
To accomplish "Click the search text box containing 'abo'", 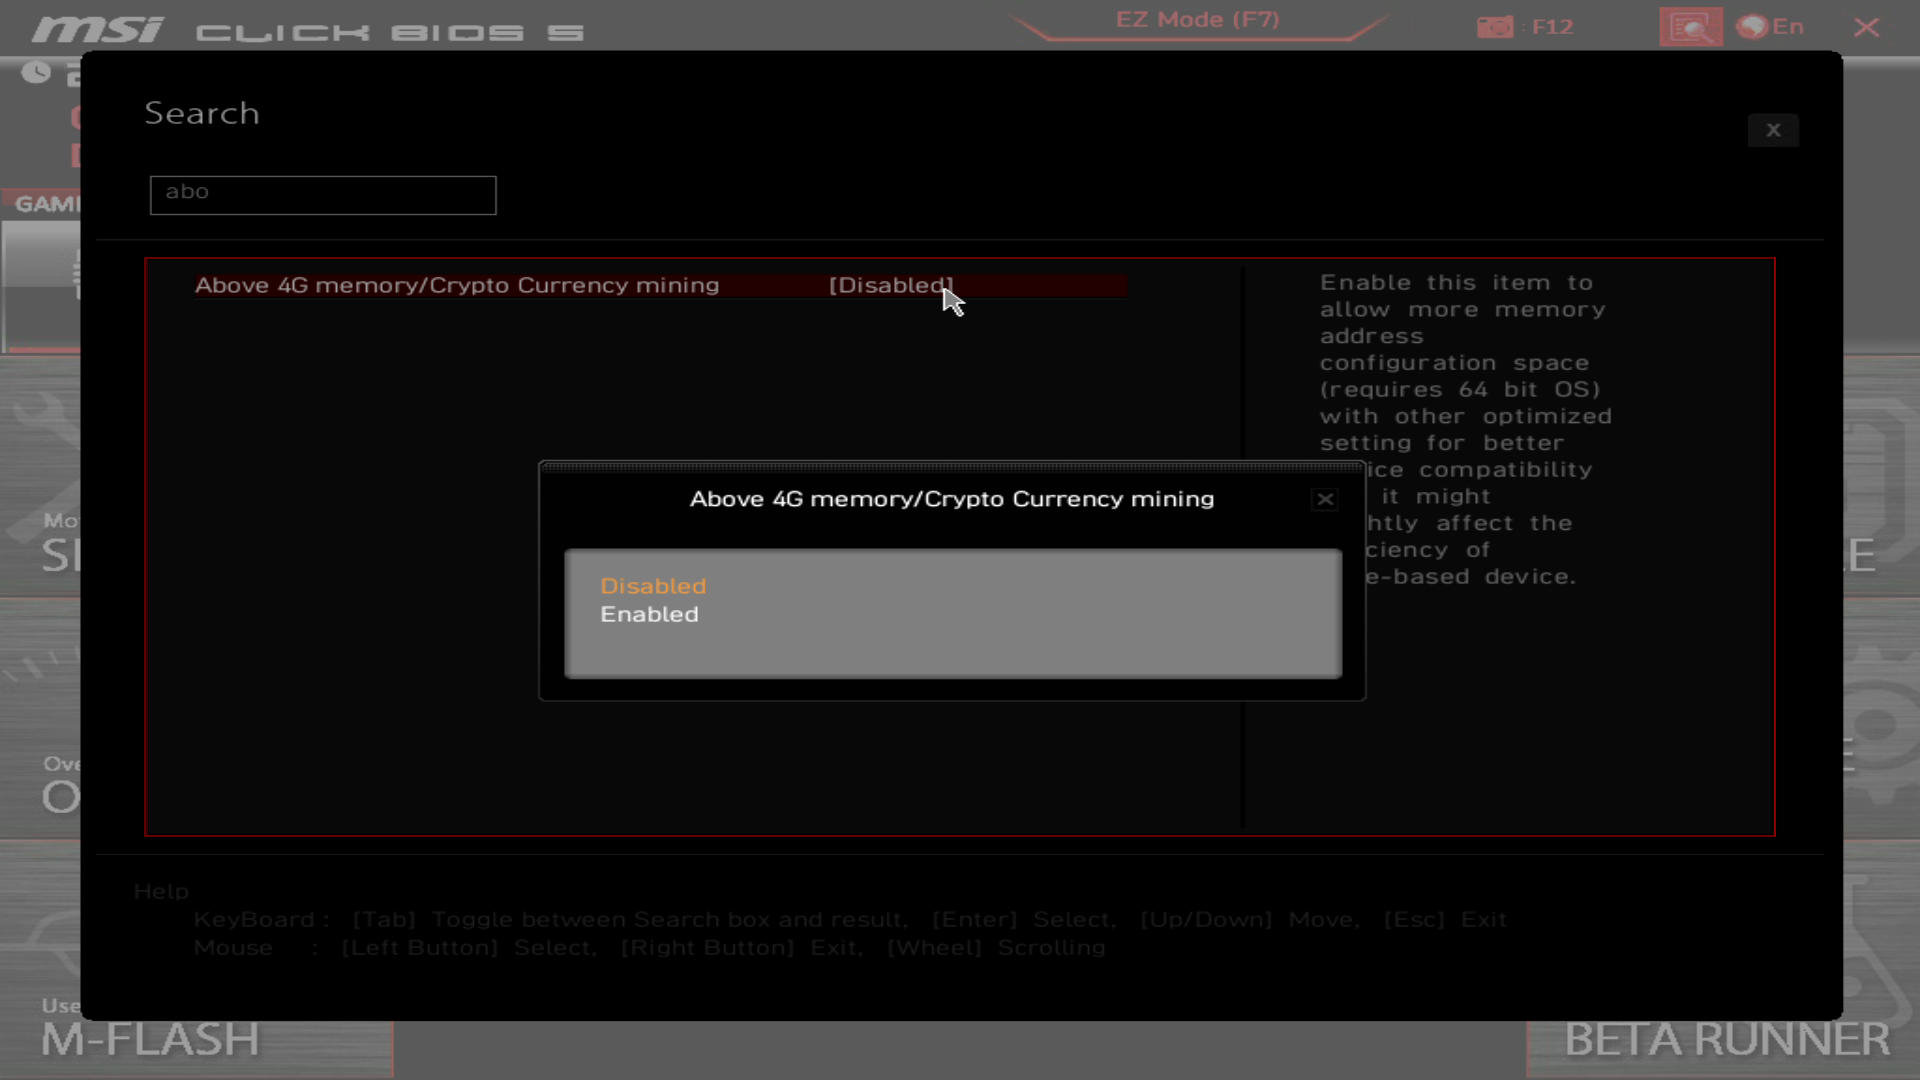I will click(x=322, y=195).
